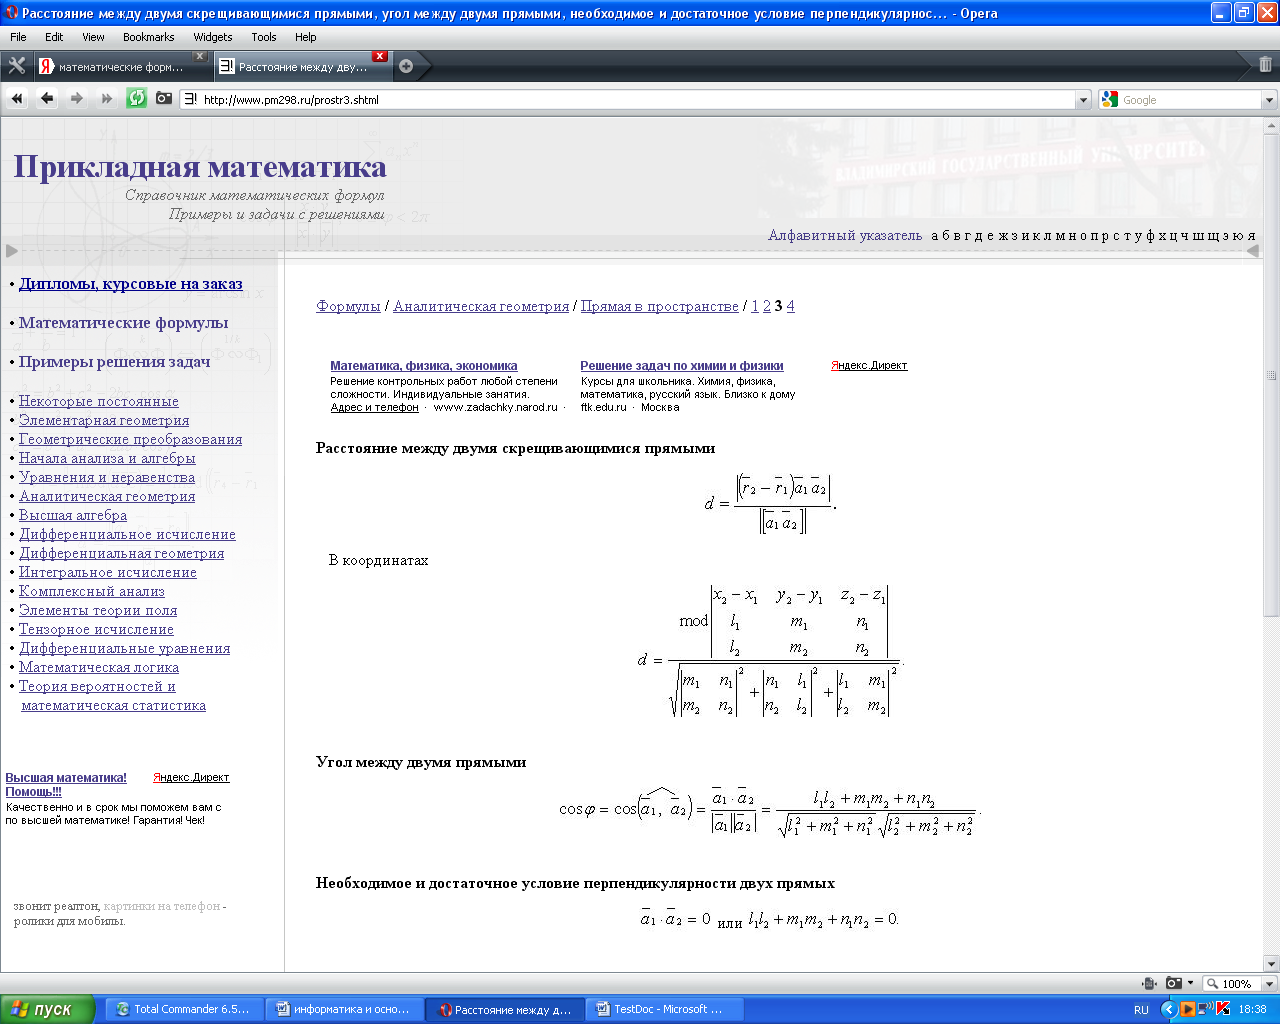
Task: Go back with the Back arrow
Action: 47,99
